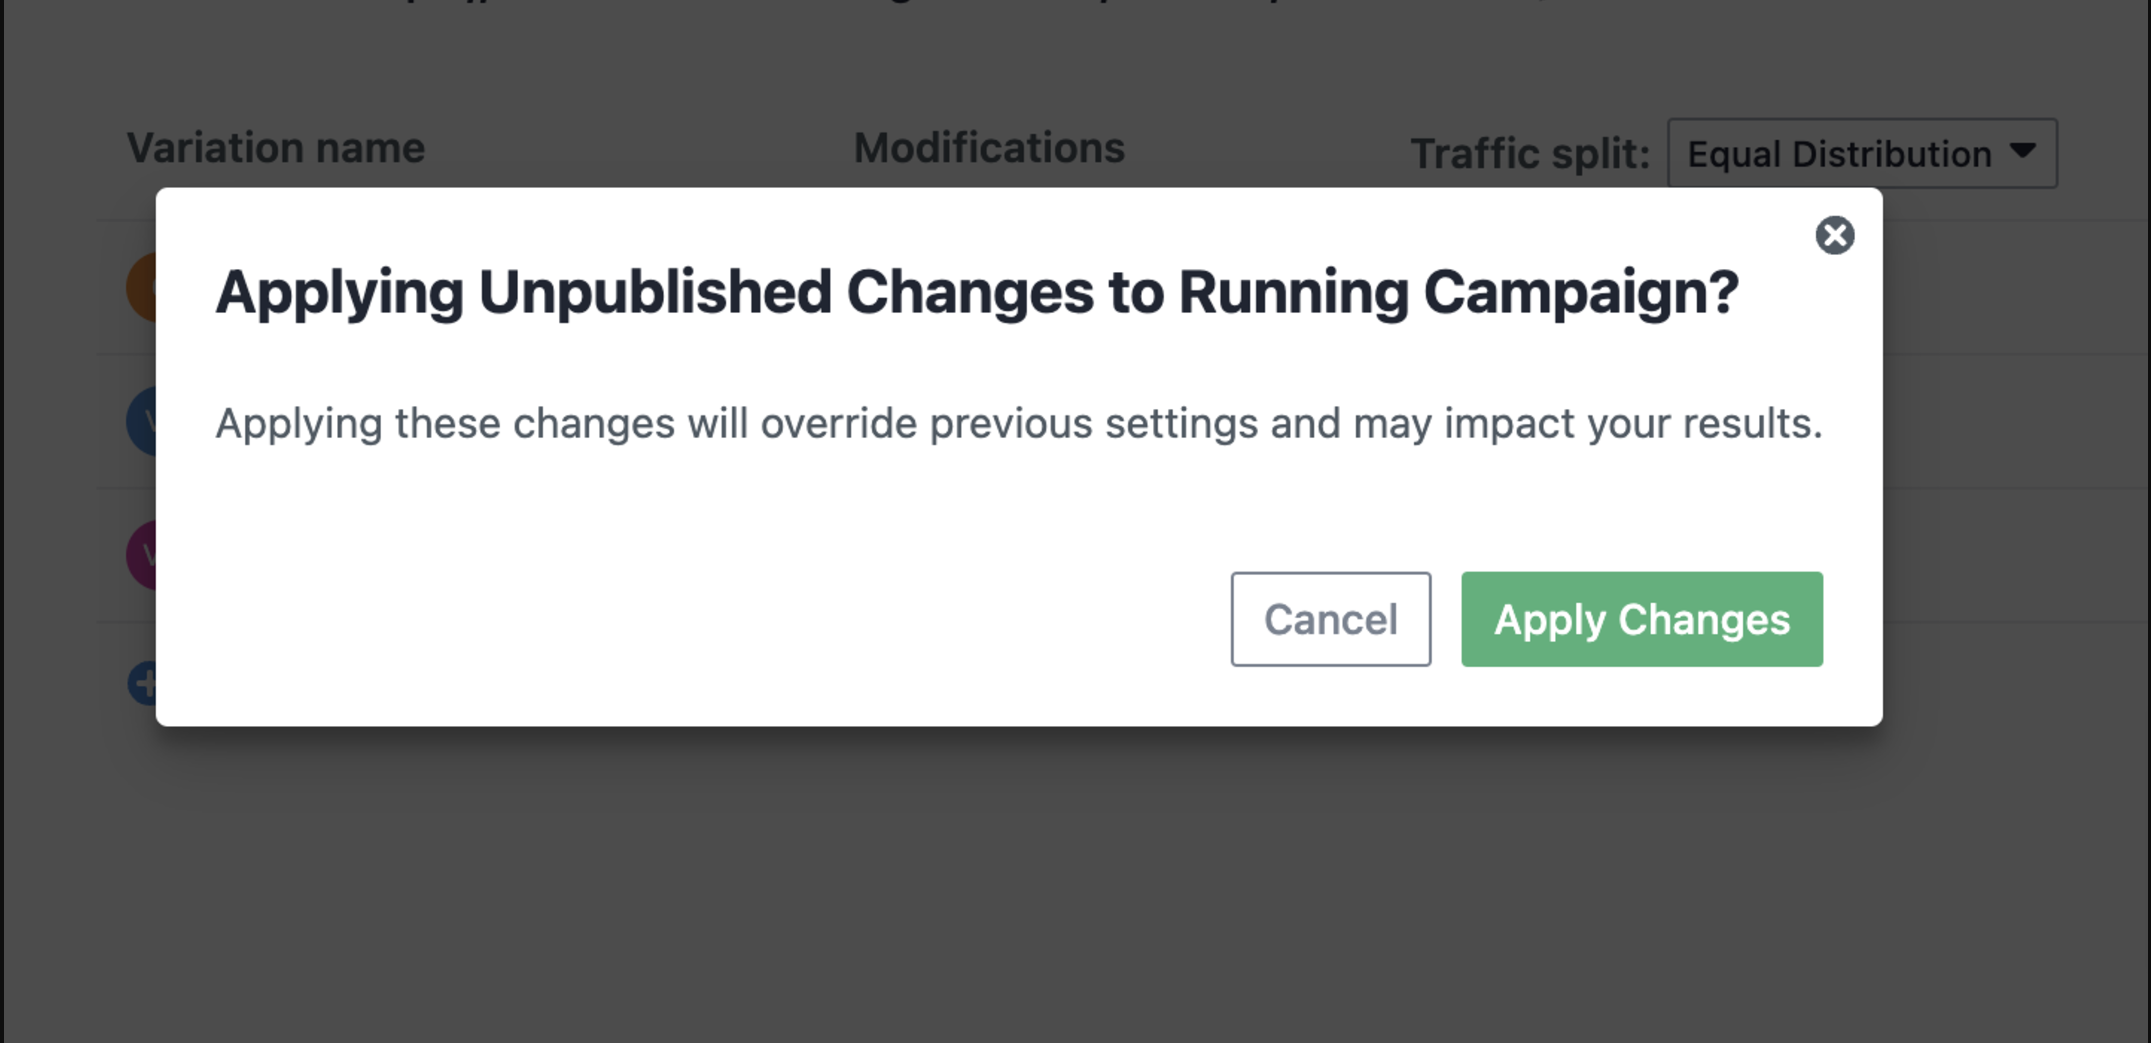Select the orange variation avatar icon
2151x1043 pixels.
click(x=141, y=287)
